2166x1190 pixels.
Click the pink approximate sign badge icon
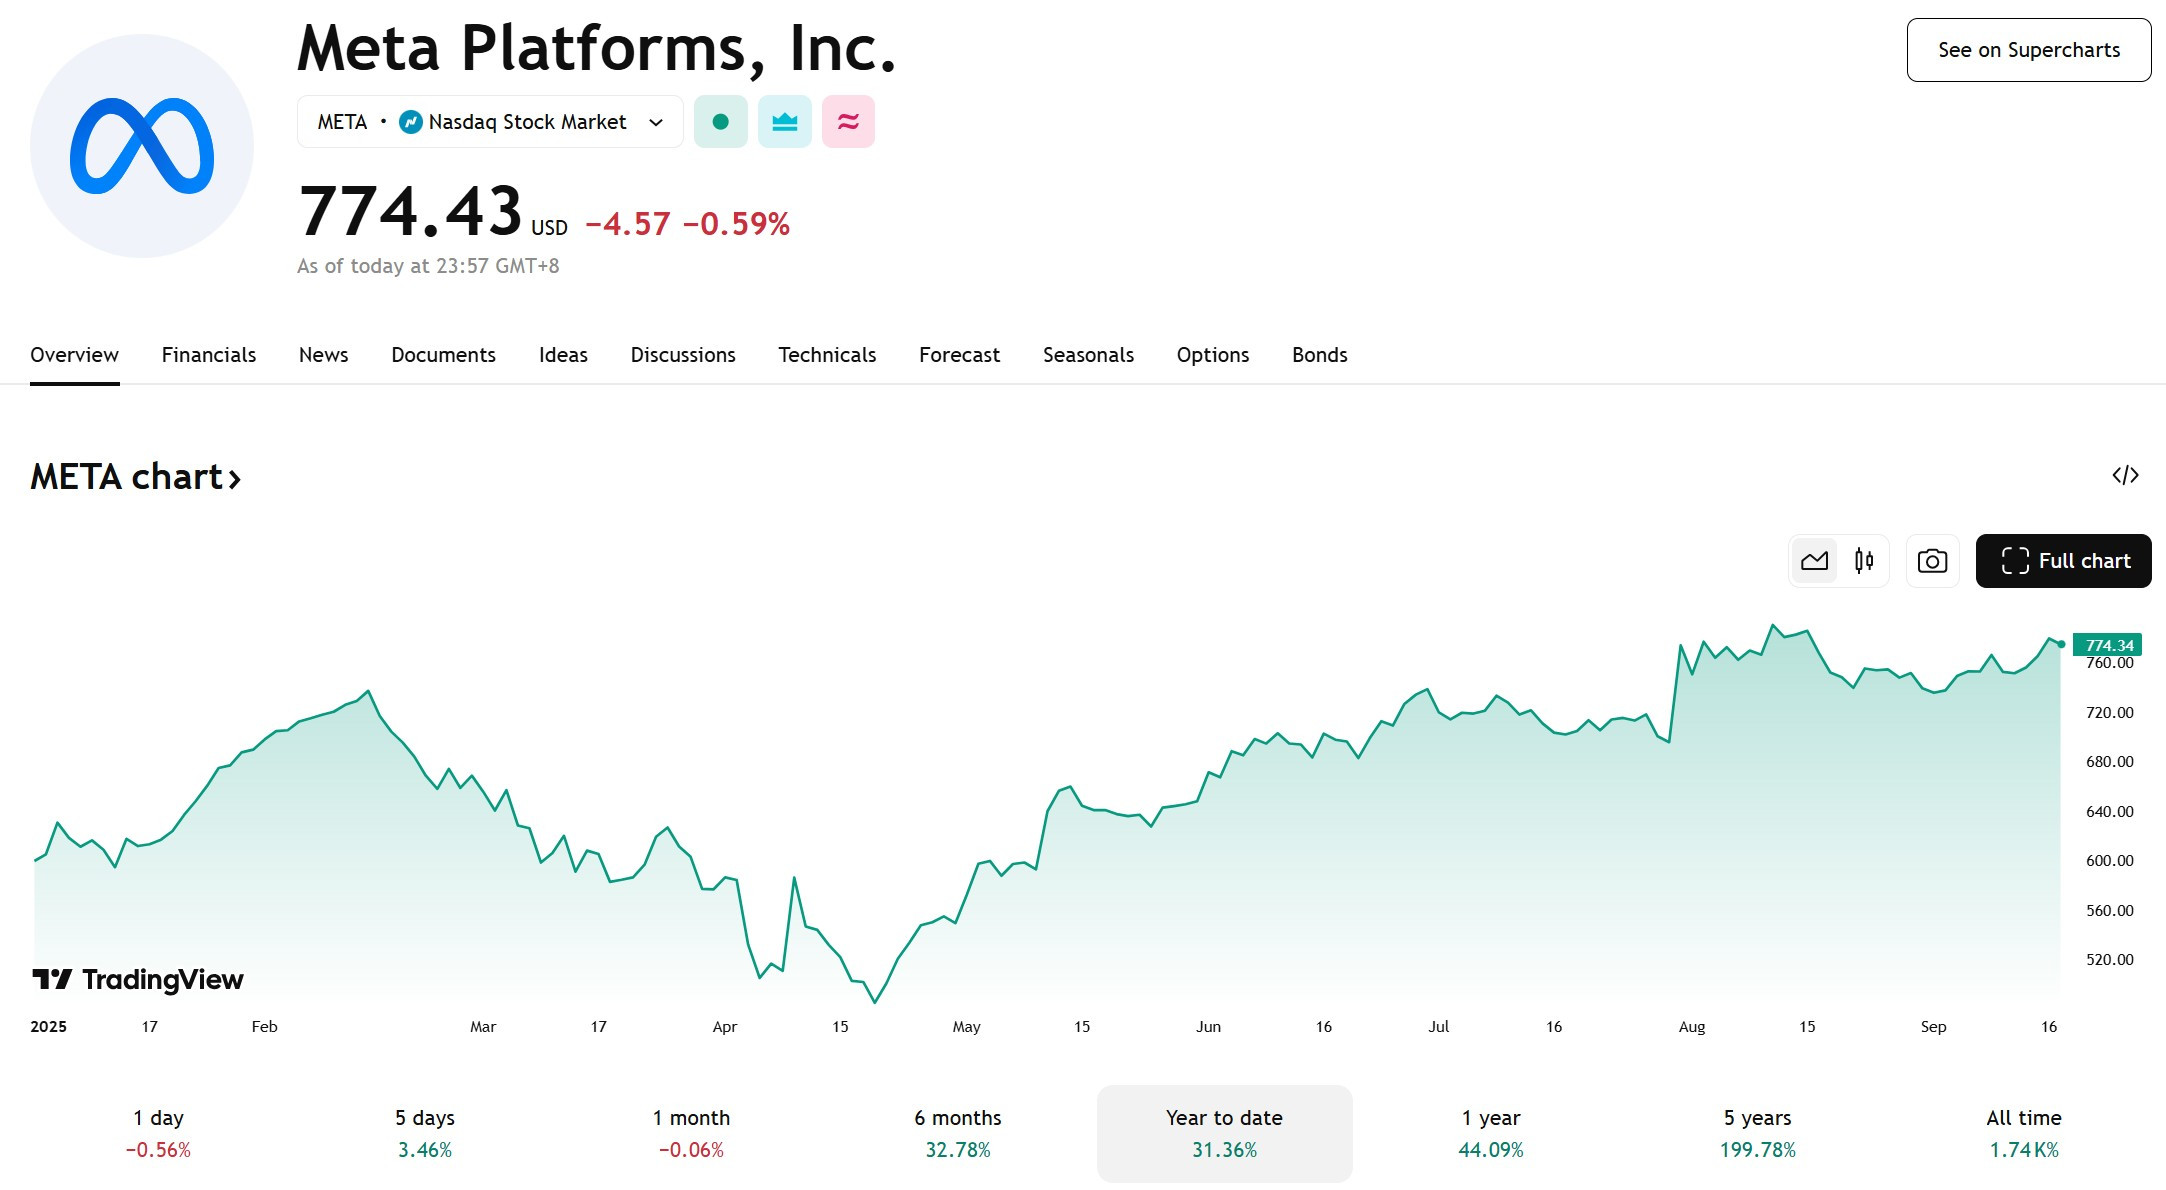(848, 122)
